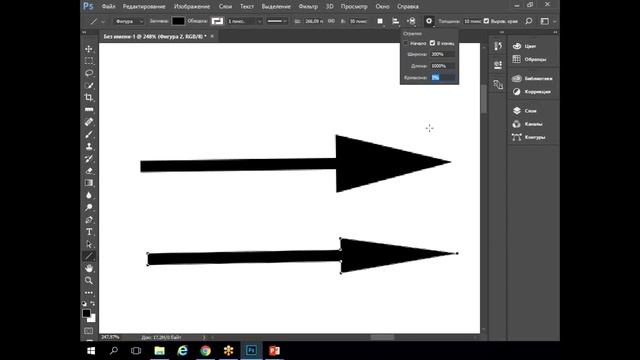Select the Ruler tool
The height and width of the screenshot is (360, 640).
pos(89,110)
